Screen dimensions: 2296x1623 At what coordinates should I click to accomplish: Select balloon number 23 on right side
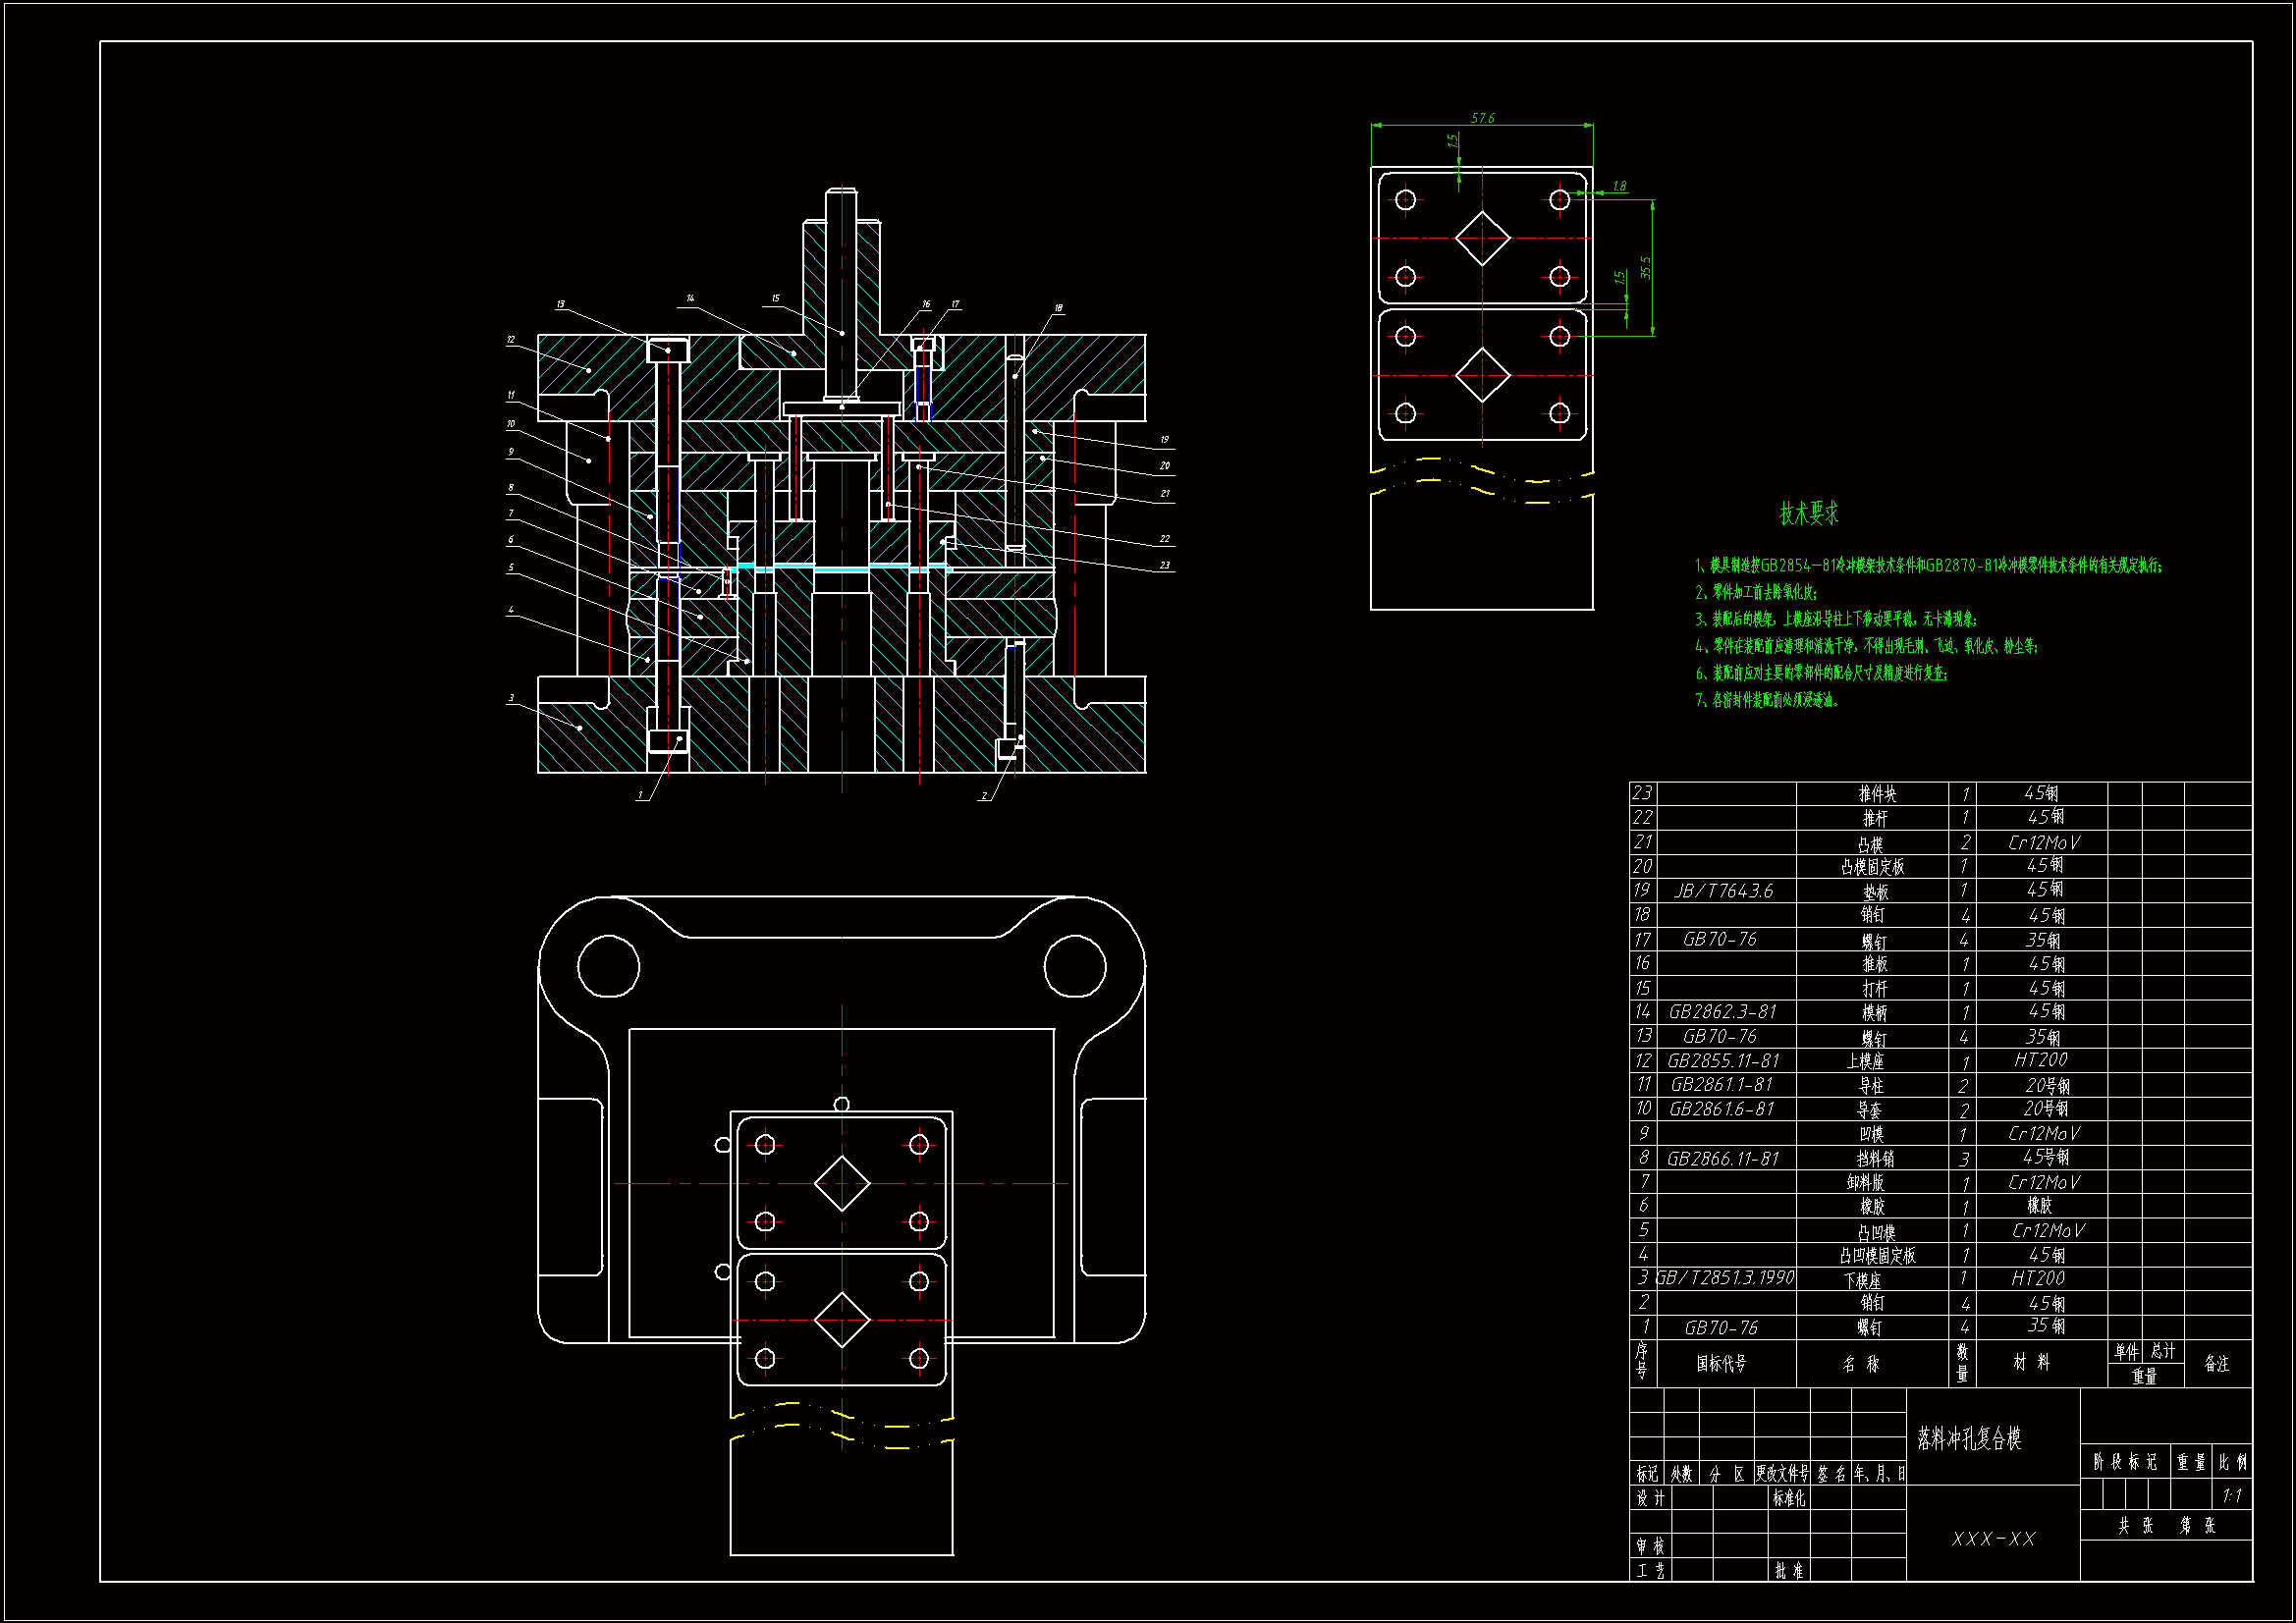[1164, 565]
